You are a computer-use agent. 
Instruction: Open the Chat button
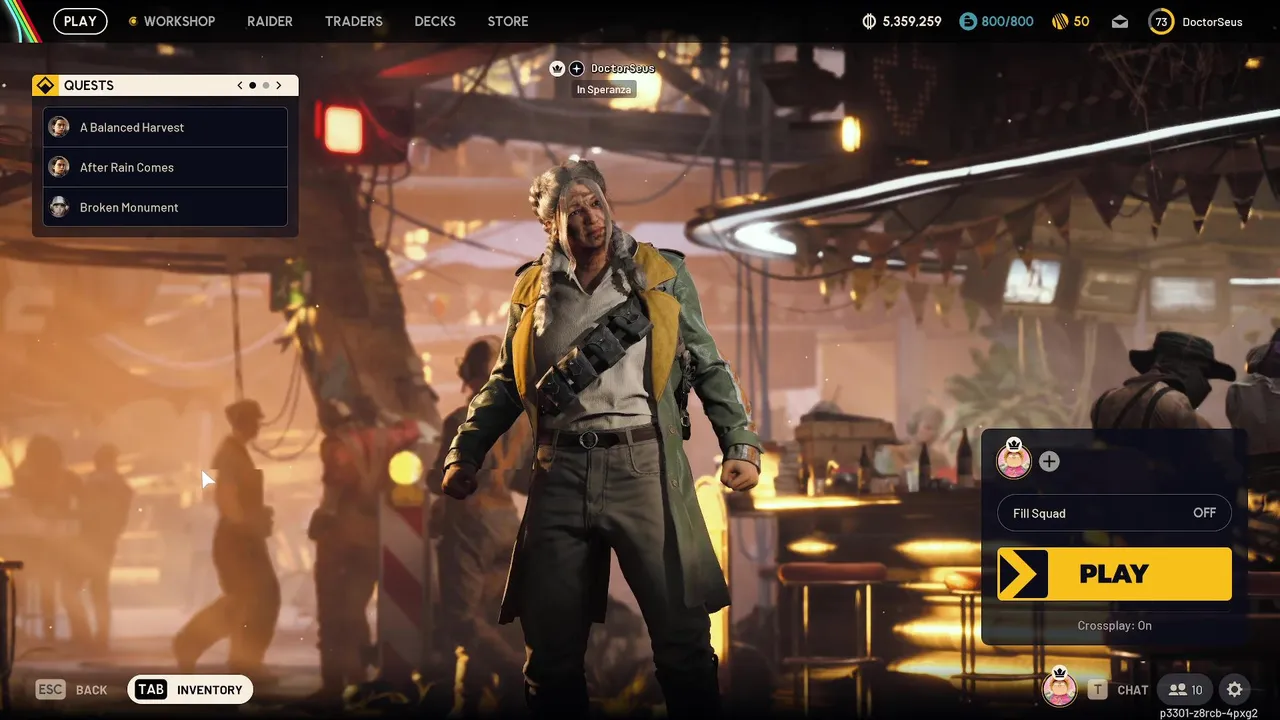pos(1118,689)
